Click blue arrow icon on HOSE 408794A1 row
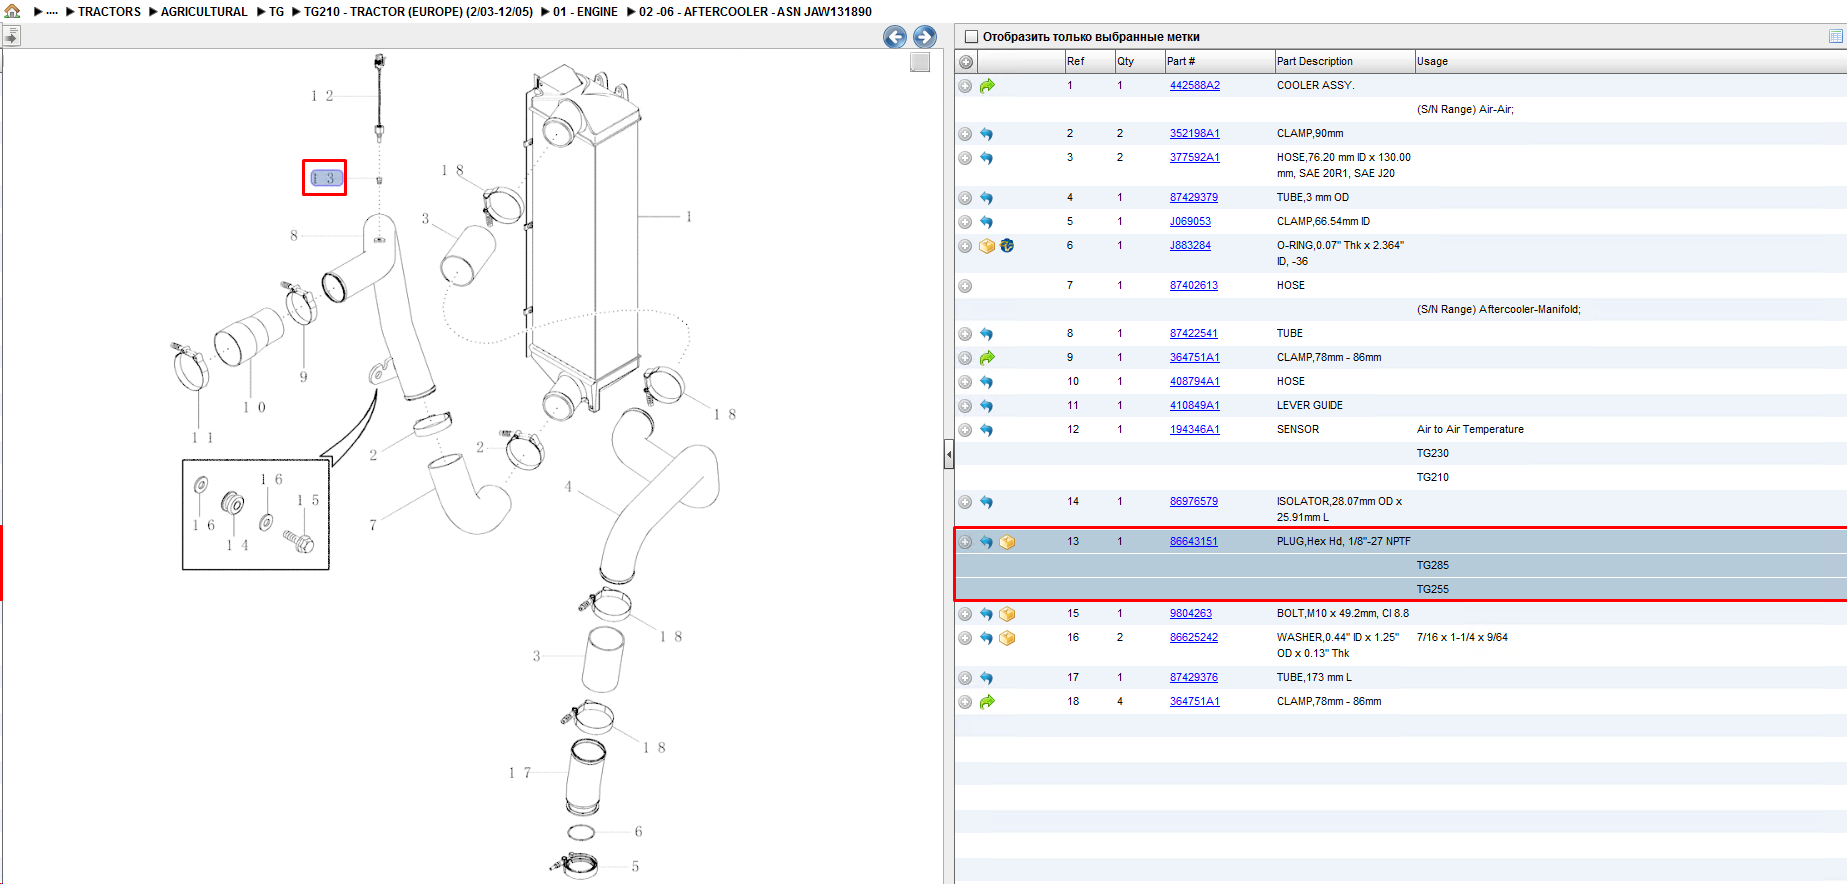The image size is (1847, 884). pyautogui.click(x=987, y=382)
